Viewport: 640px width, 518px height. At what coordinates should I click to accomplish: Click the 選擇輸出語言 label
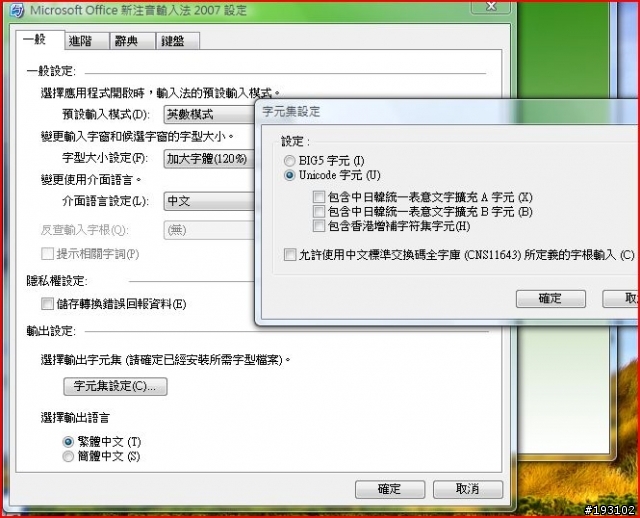point(75,418)
